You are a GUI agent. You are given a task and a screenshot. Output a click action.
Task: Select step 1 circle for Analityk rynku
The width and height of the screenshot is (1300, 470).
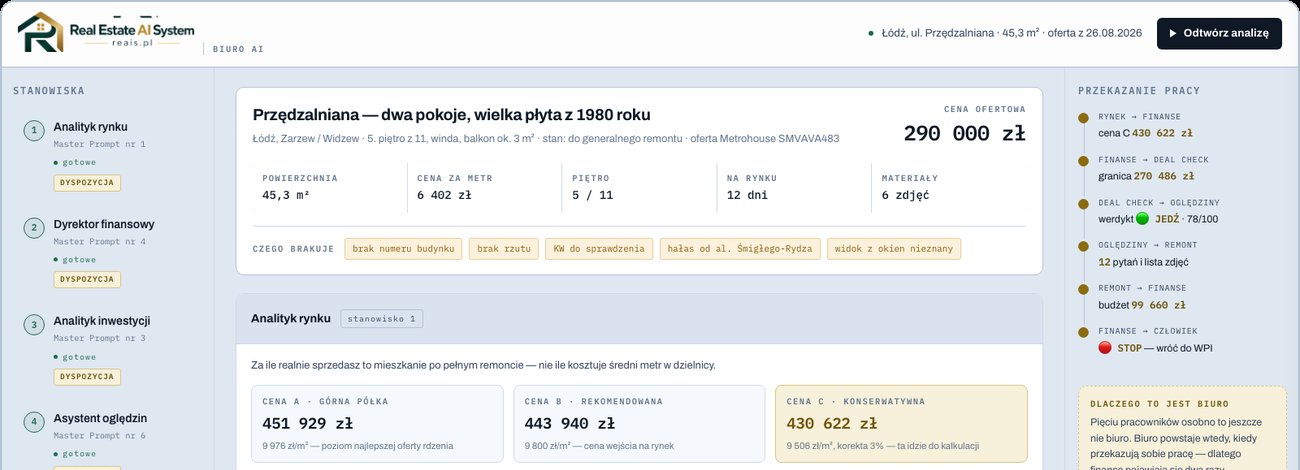pyautogui.click(x=34, y=130)
